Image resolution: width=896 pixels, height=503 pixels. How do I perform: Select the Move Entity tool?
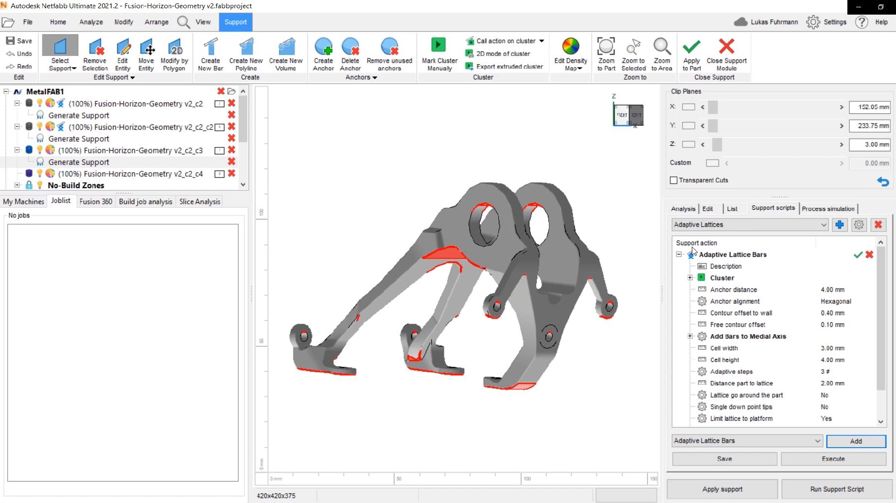pyautogui.click(x=146, y=53)
